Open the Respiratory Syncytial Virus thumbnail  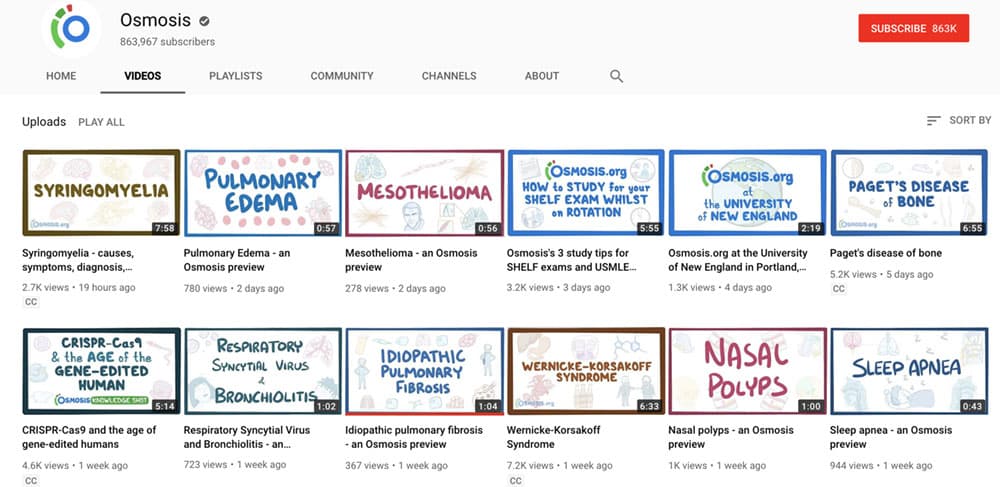(x=263, y=371)
